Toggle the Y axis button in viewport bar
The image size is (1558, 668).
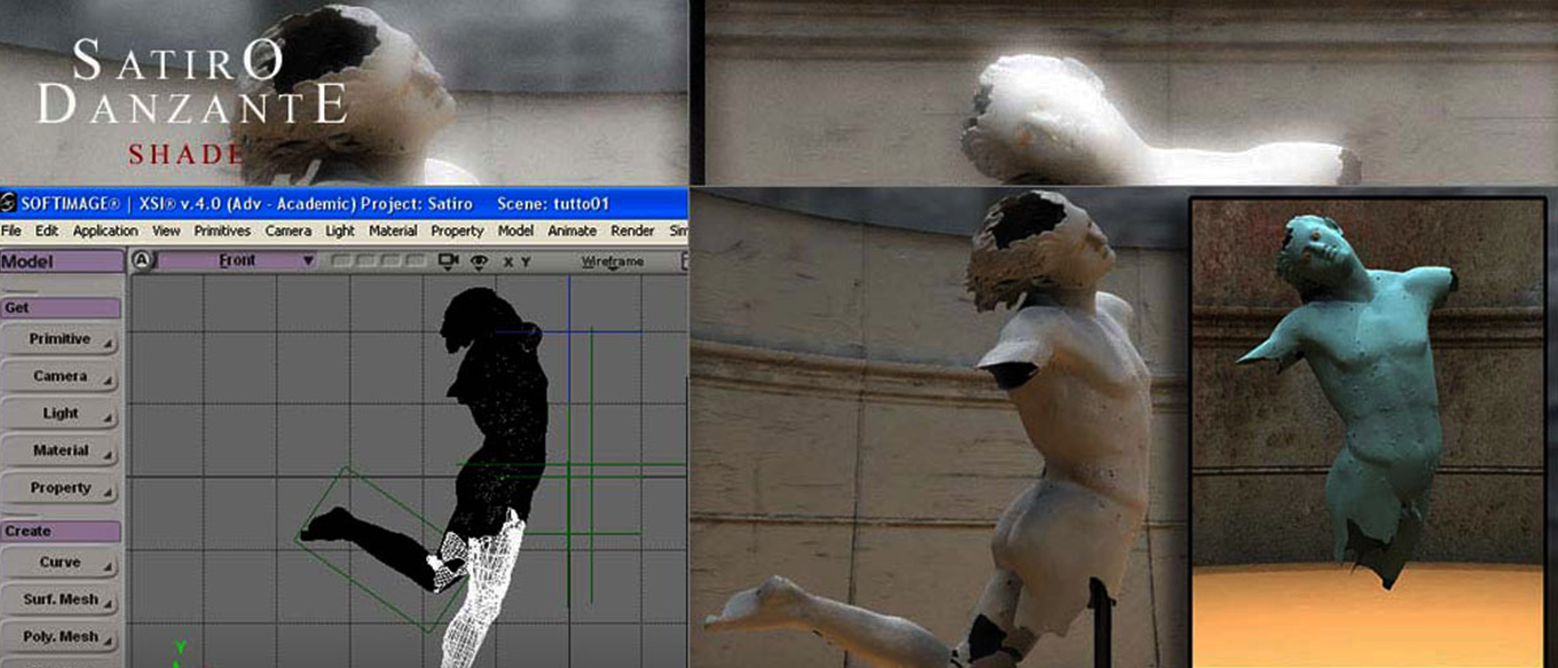tap(524, 262)
